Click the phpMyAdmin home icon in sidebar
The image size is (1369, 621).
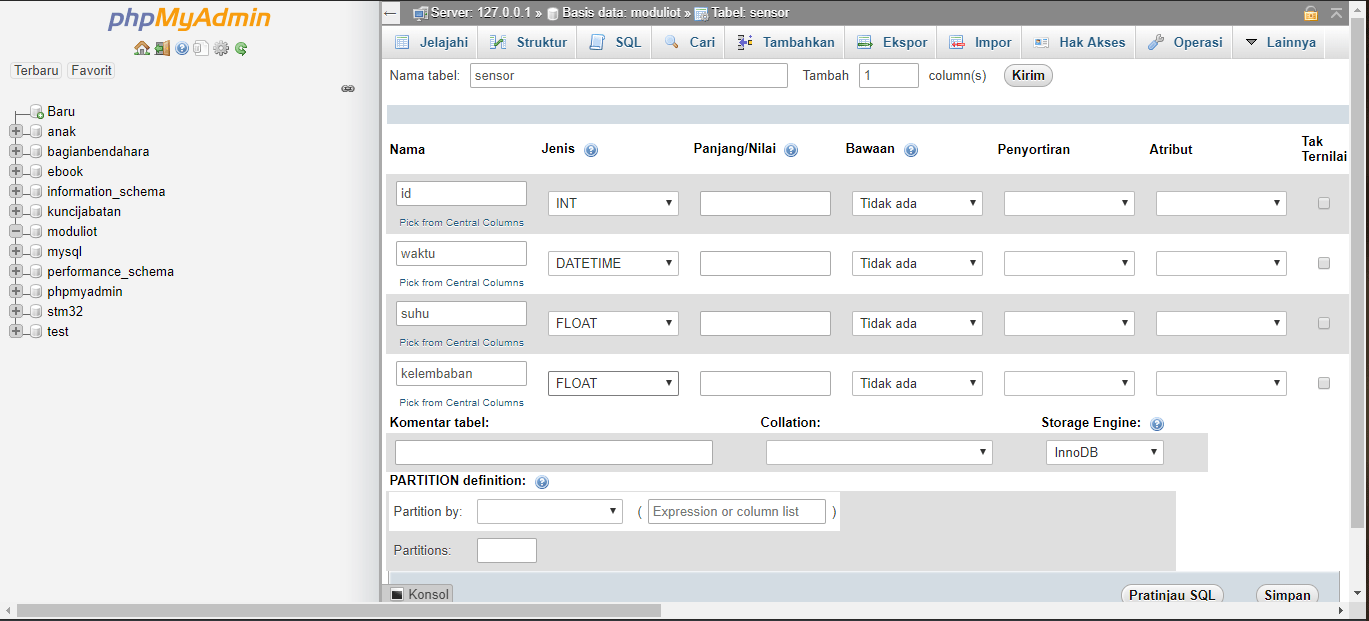point(142,48)
